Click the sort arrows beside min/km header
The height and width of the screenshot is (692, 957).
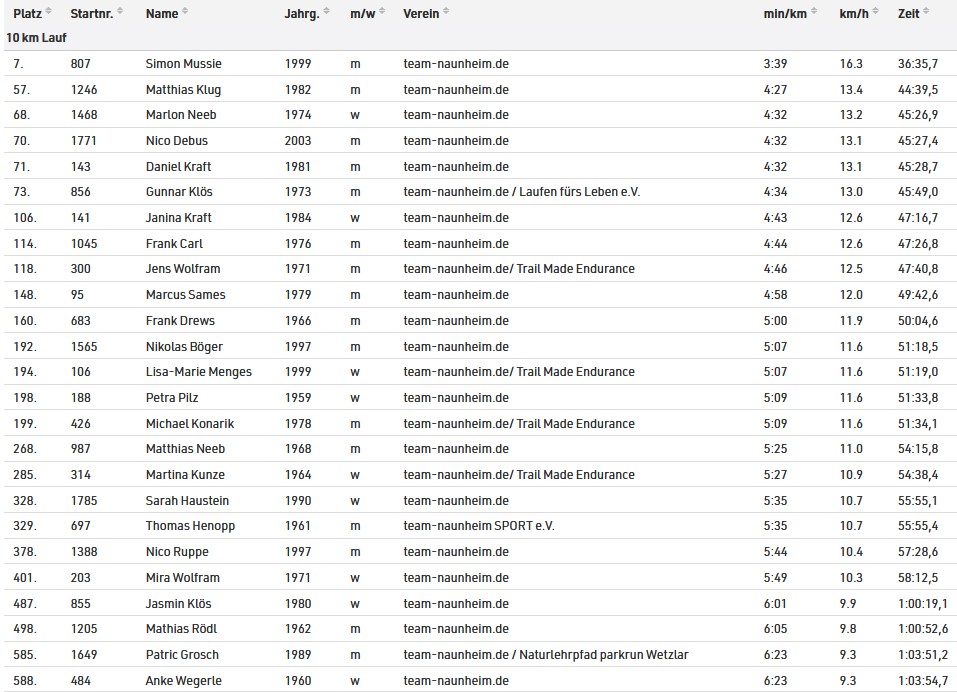coord(813,12)
